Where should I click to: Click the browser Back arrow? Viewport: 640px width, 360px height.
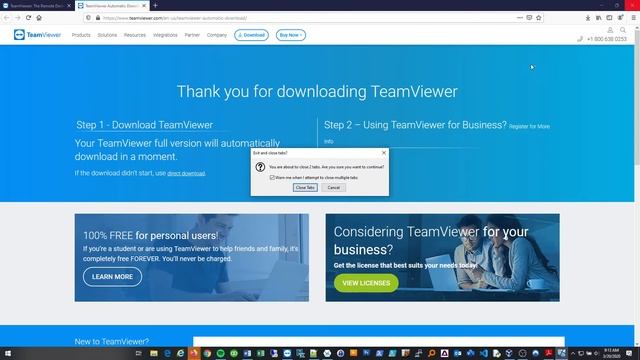(7, 18)
